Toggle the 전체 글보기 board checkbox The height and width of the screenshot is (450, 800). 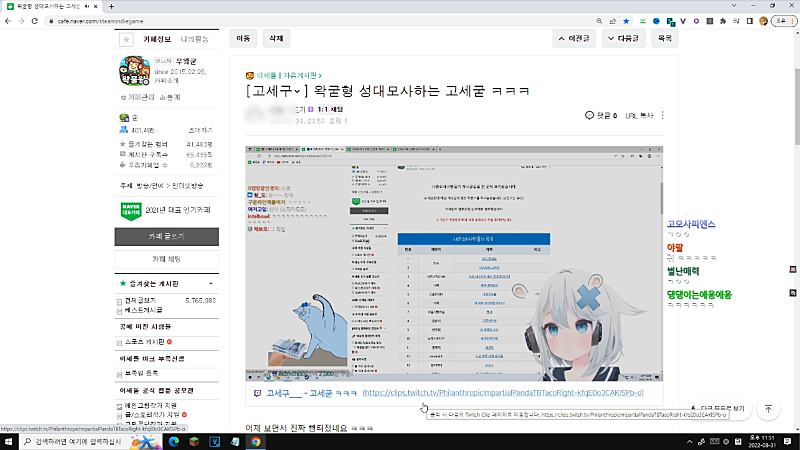(x=121, y=300)
